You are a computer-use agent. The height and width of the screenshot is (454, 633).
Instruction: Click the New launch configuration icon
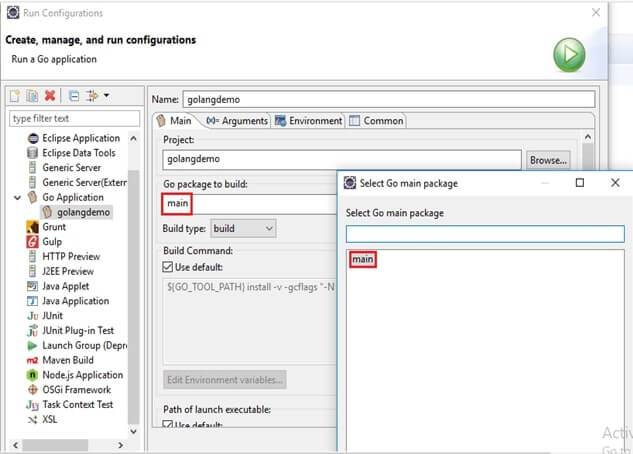[15, 96]
